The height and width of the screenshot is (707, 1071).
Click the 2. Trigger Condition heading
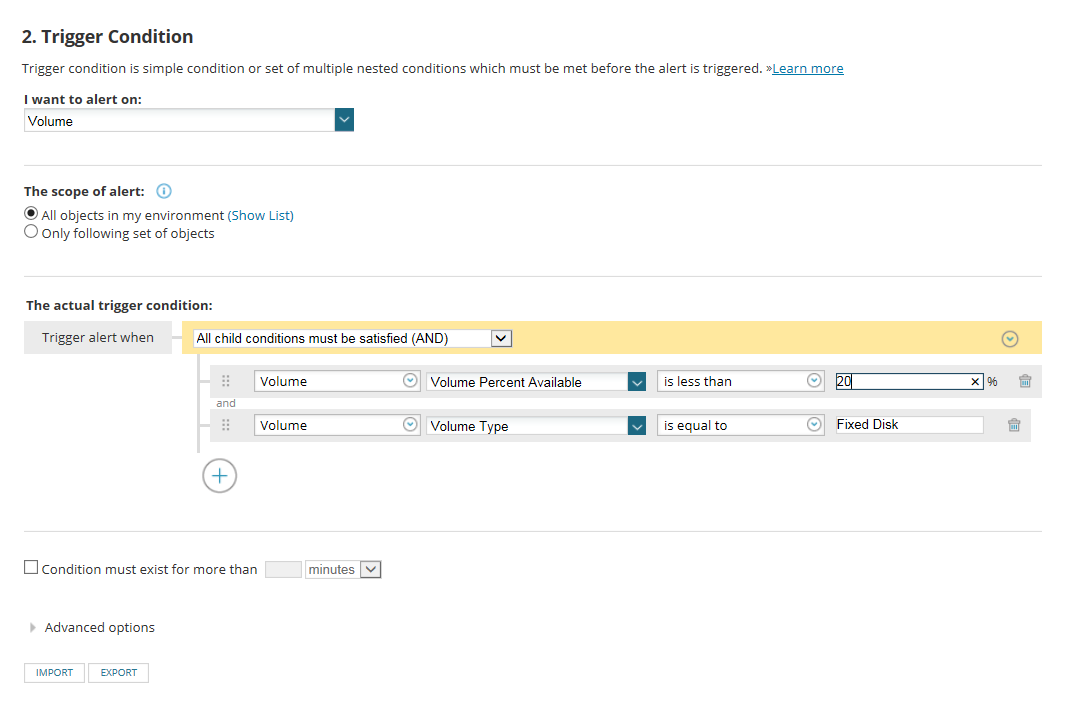point(107,37)
